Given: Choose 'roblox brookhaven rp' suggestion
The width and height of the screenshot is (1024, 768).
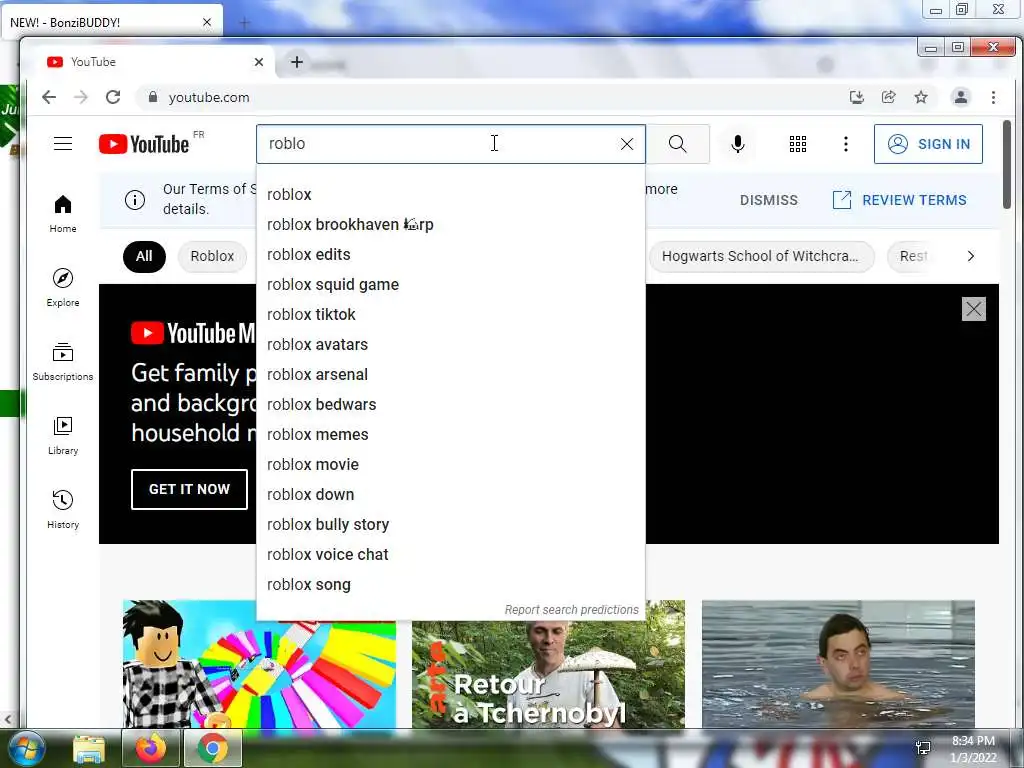Looking at the screenshot, I should [x=451, y=225].
